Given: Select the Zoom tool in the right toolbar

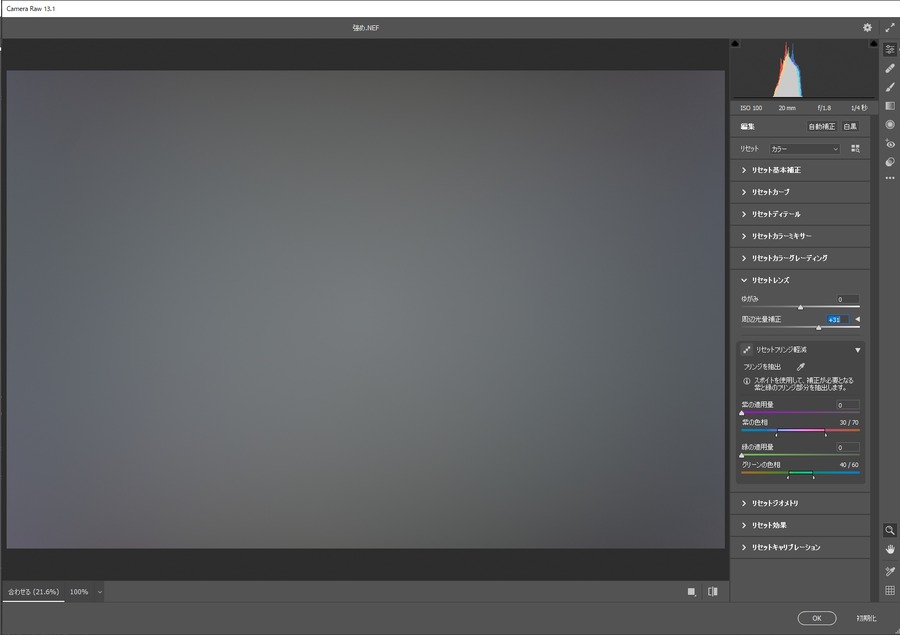Looking at the screenshot, I should 891,531.
